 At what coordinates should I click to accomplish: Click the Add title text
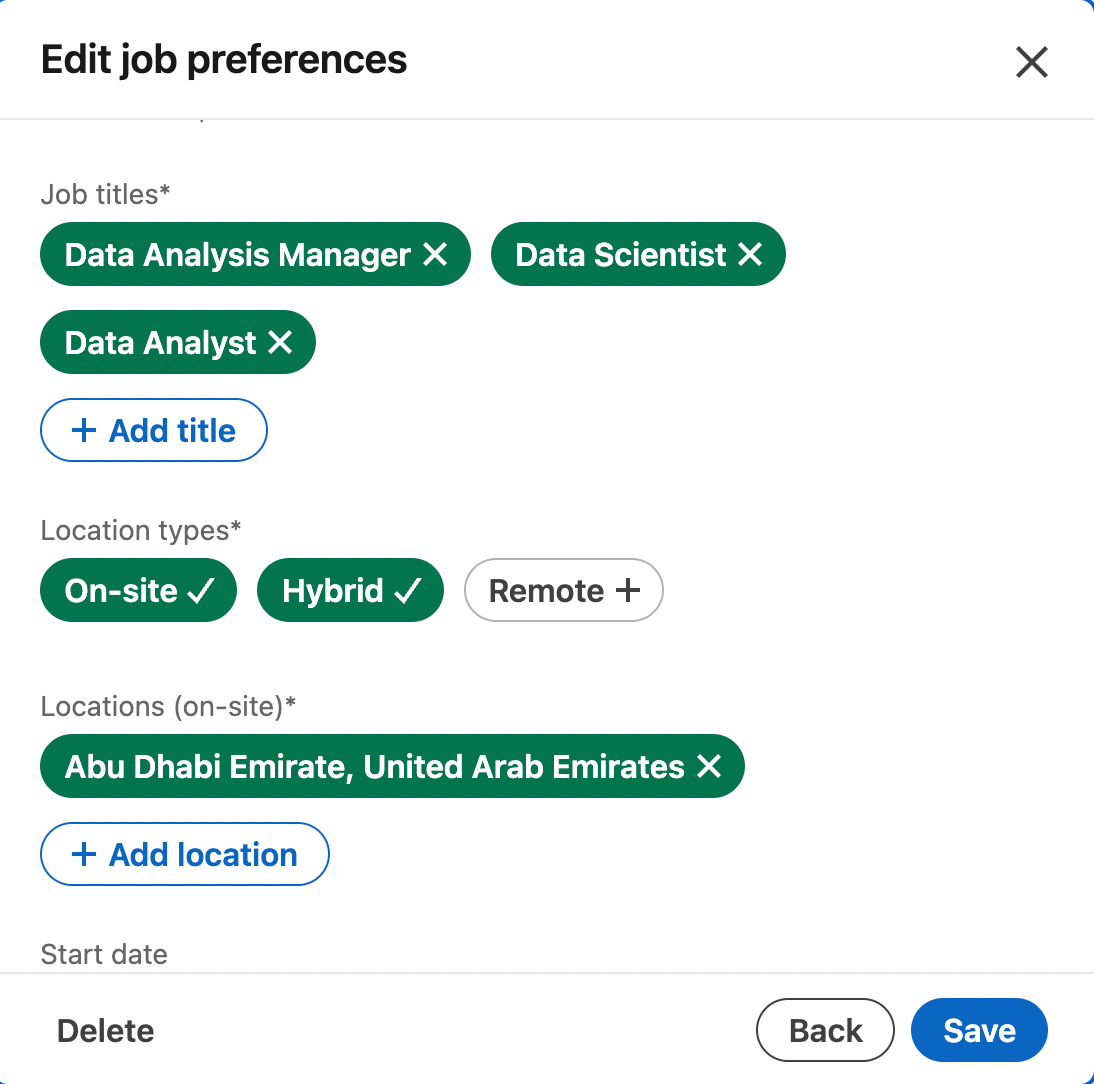(x=172, y=431)
